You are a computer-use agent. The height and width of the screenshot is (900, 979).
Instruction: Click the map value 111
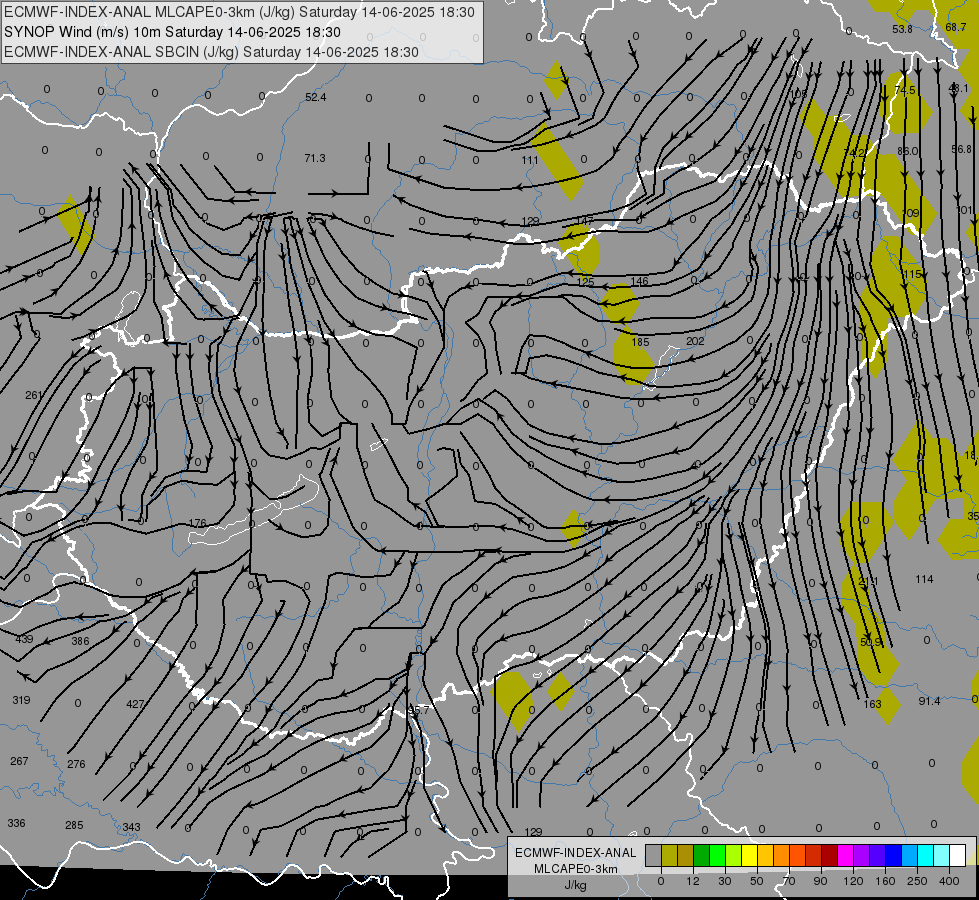click(530, 160)
